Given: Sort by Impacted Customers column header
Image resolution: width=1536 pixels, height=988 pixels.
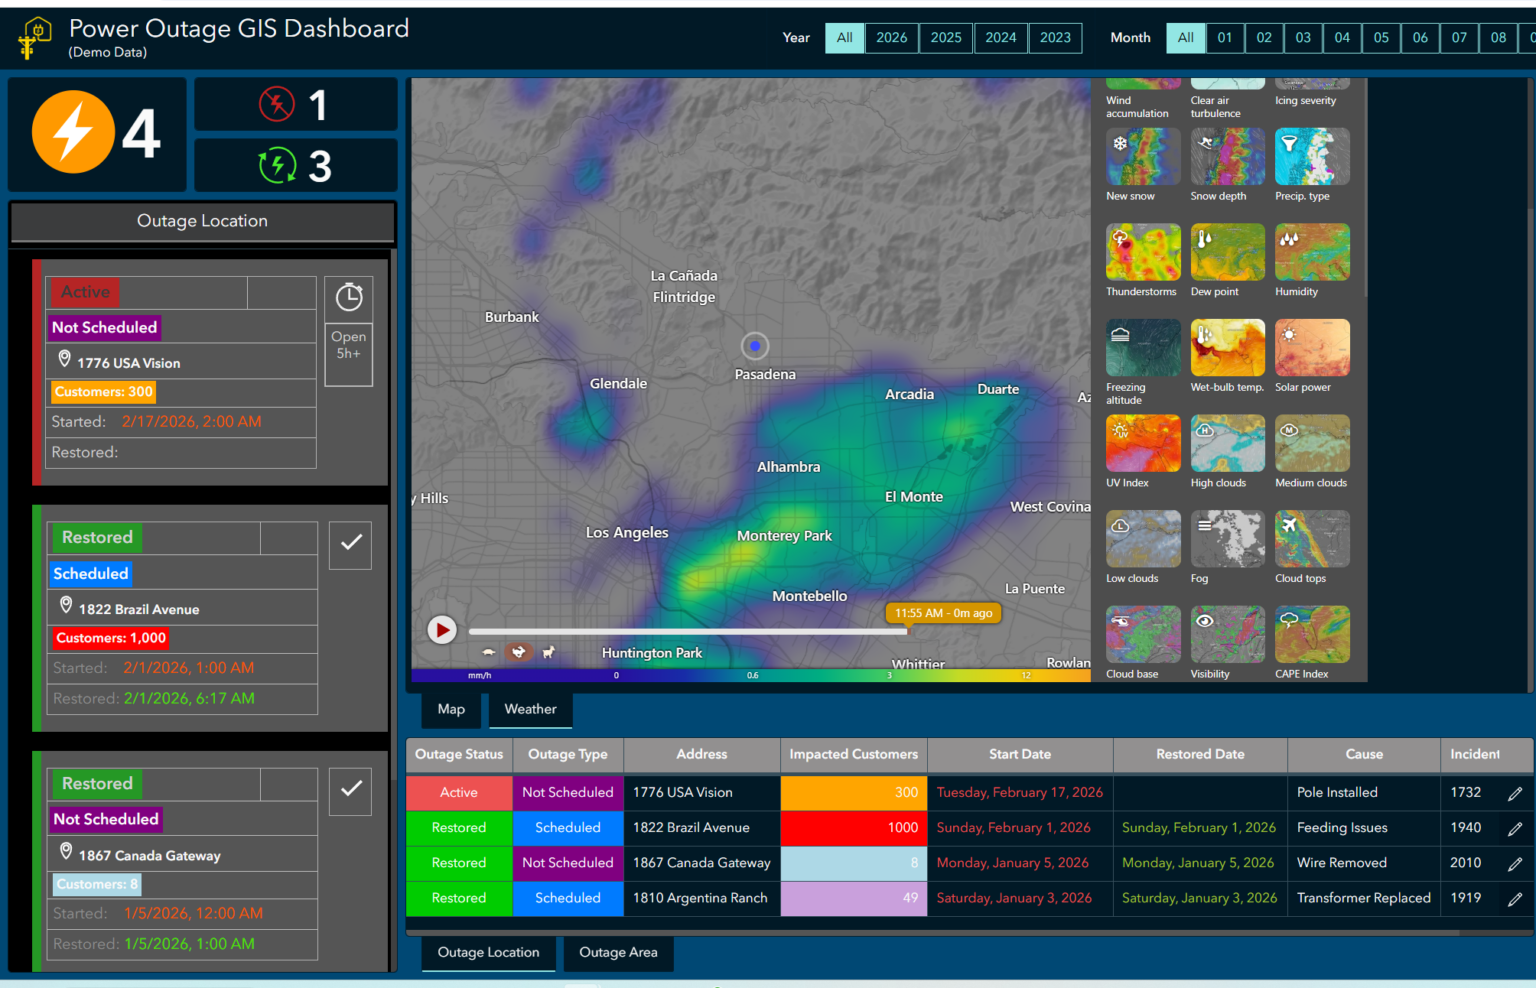Looking at the screenshot, I should tap(853, 755).
